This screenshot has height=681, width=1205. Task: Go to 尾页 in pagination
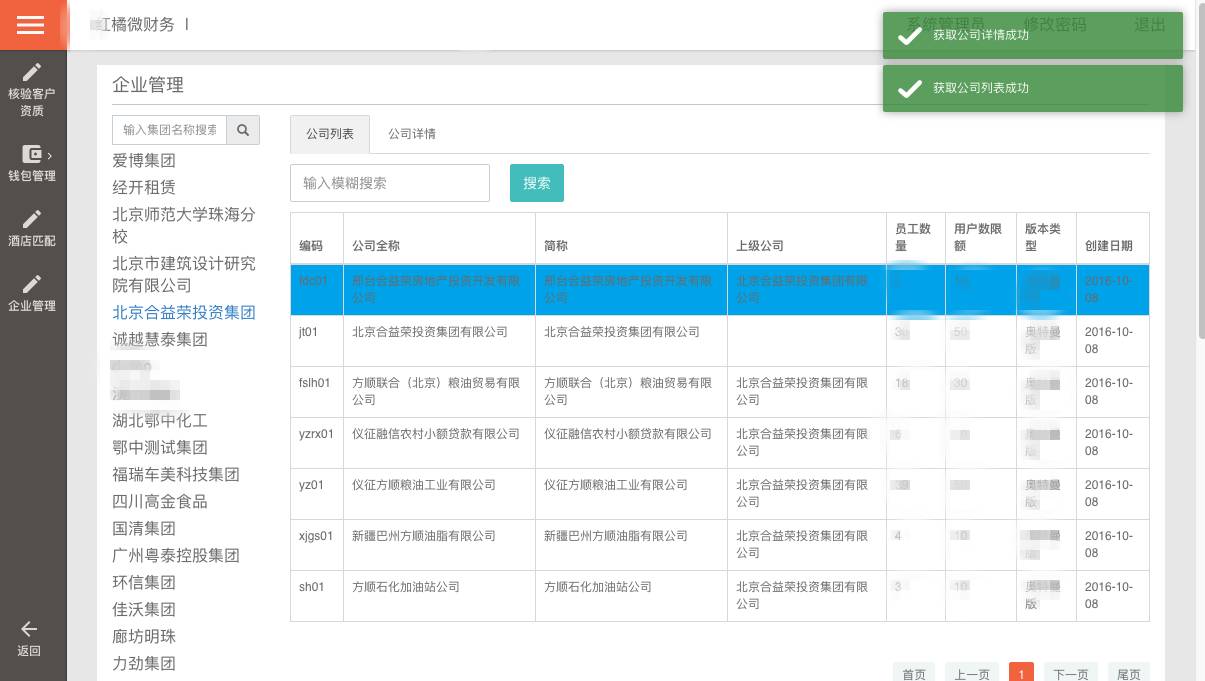coord(1129,674)
